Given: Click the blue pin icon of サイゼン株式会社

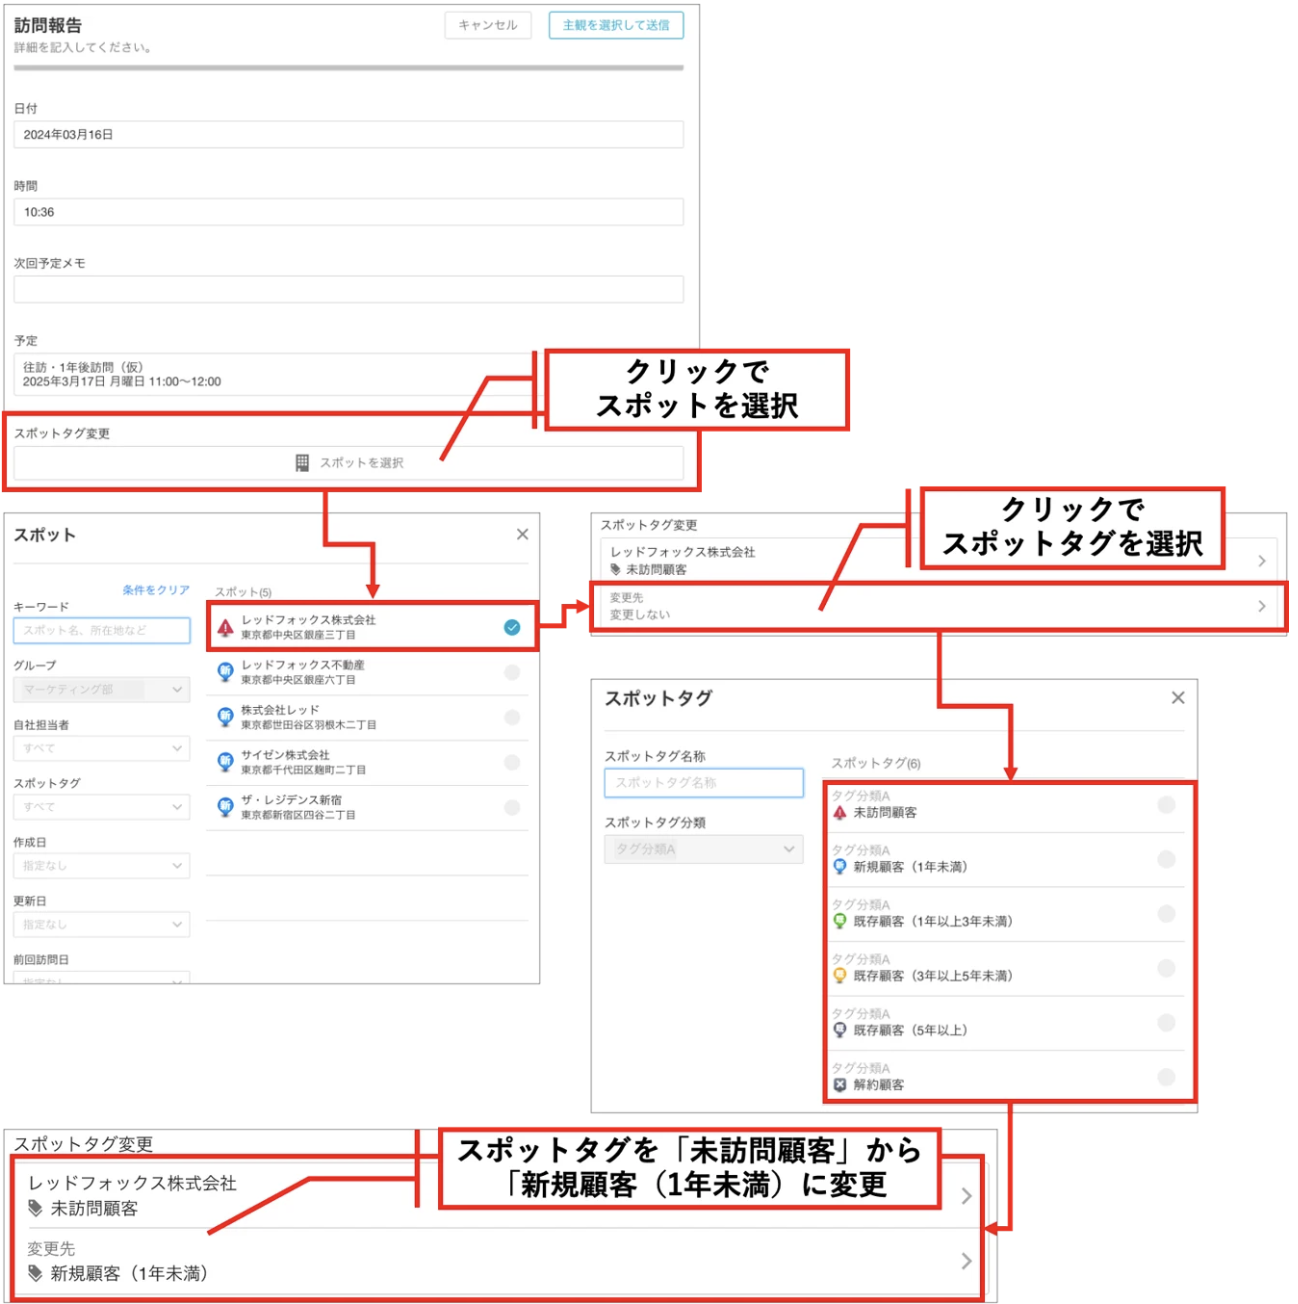Looking at the screenshot, I should coord(226,762).
